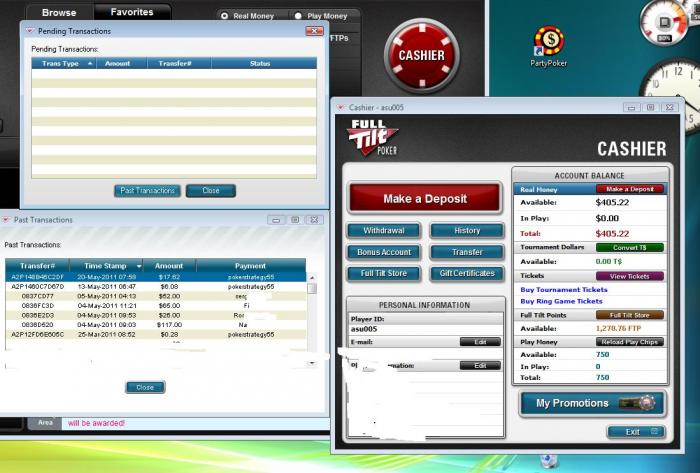Select the transaction row 0837CD77
The image size is (700, 473).
pyautogui.click(x=156, y=296)
